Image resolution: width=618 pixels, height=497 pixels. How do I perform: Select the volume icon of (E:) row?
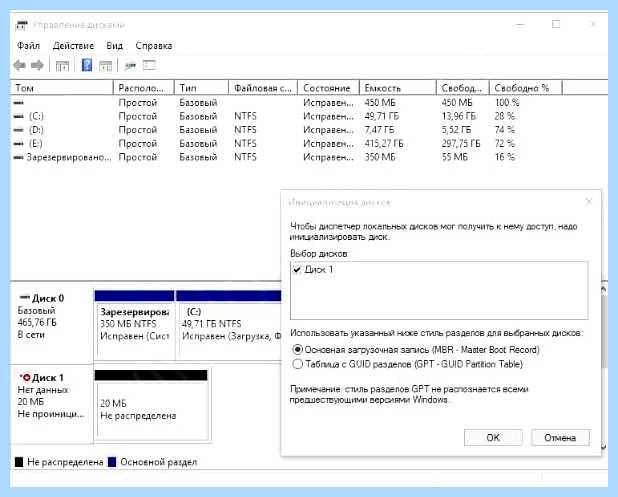point(19,144)
